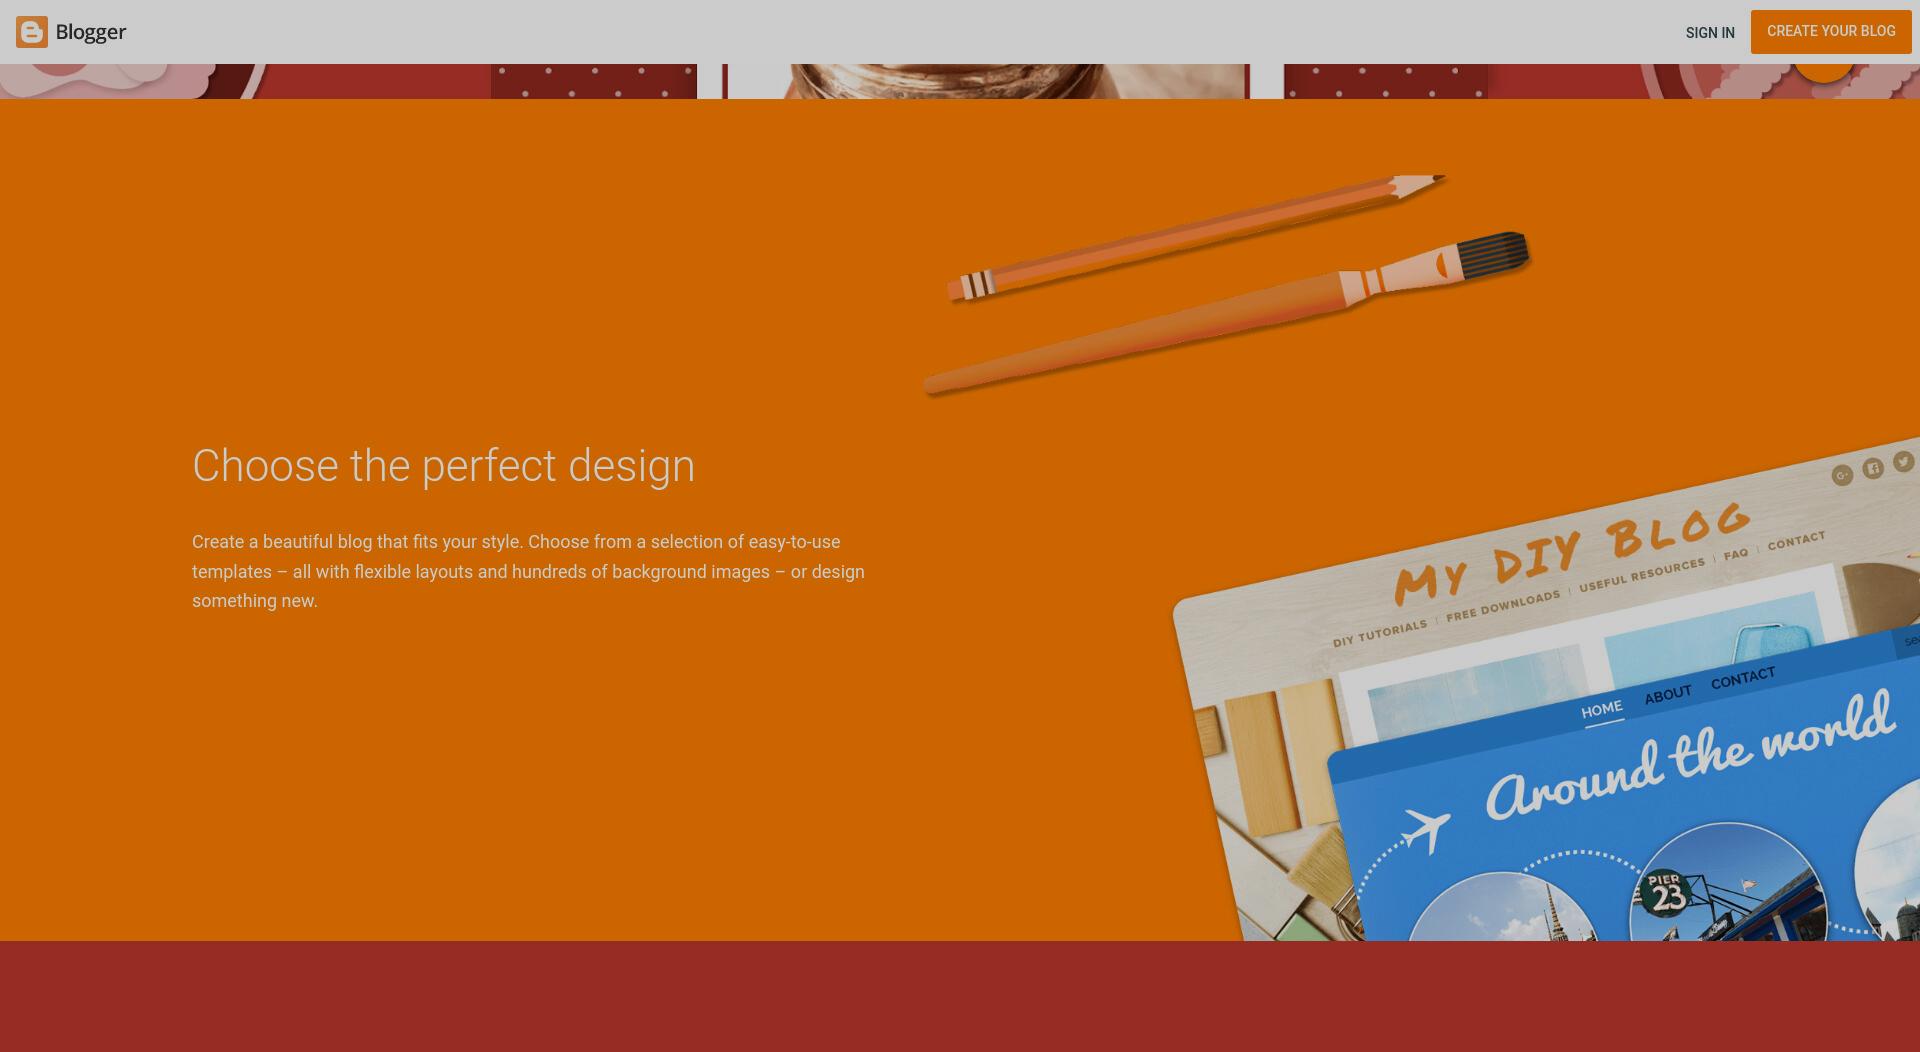Click the pencil illustration

click(x=1197, y=237)
